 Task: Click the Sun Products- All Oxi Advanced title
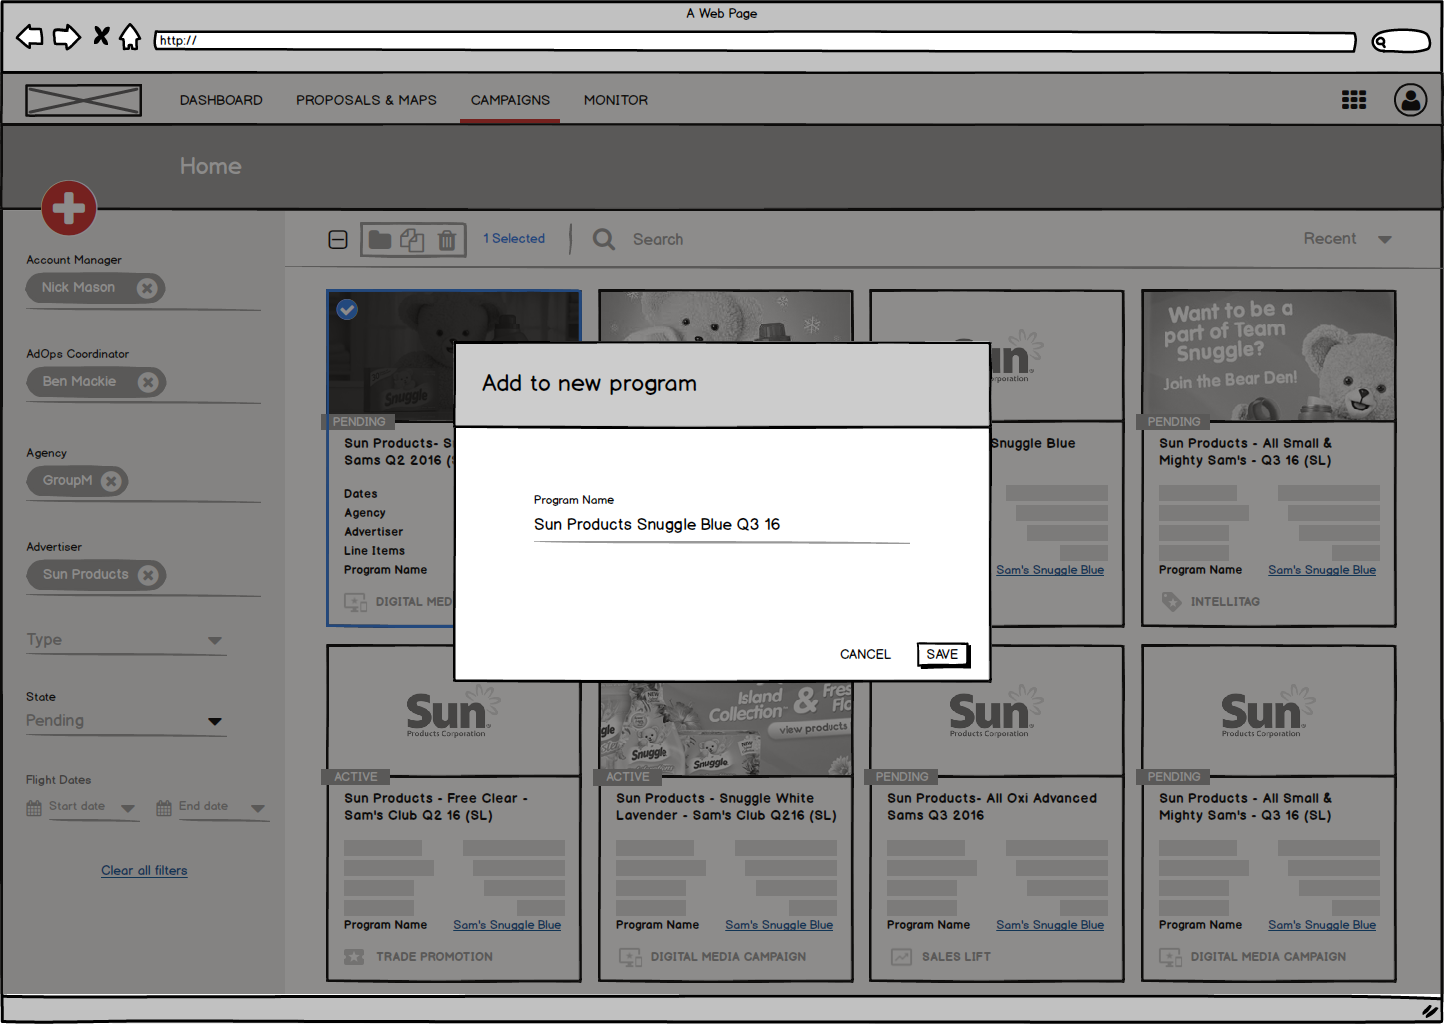coord(992,807)
